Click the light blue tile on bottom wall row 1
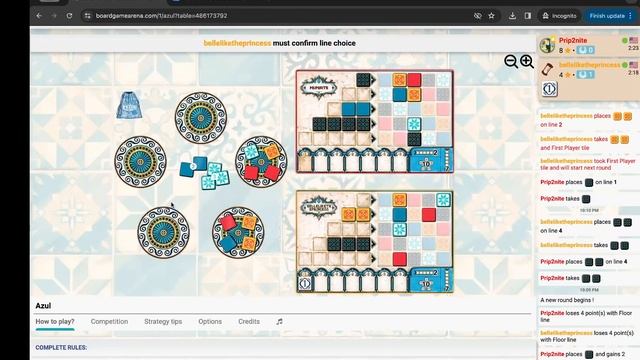Viewport: 640px width, 360px height. pyautogui.click(x=443, y=200)
